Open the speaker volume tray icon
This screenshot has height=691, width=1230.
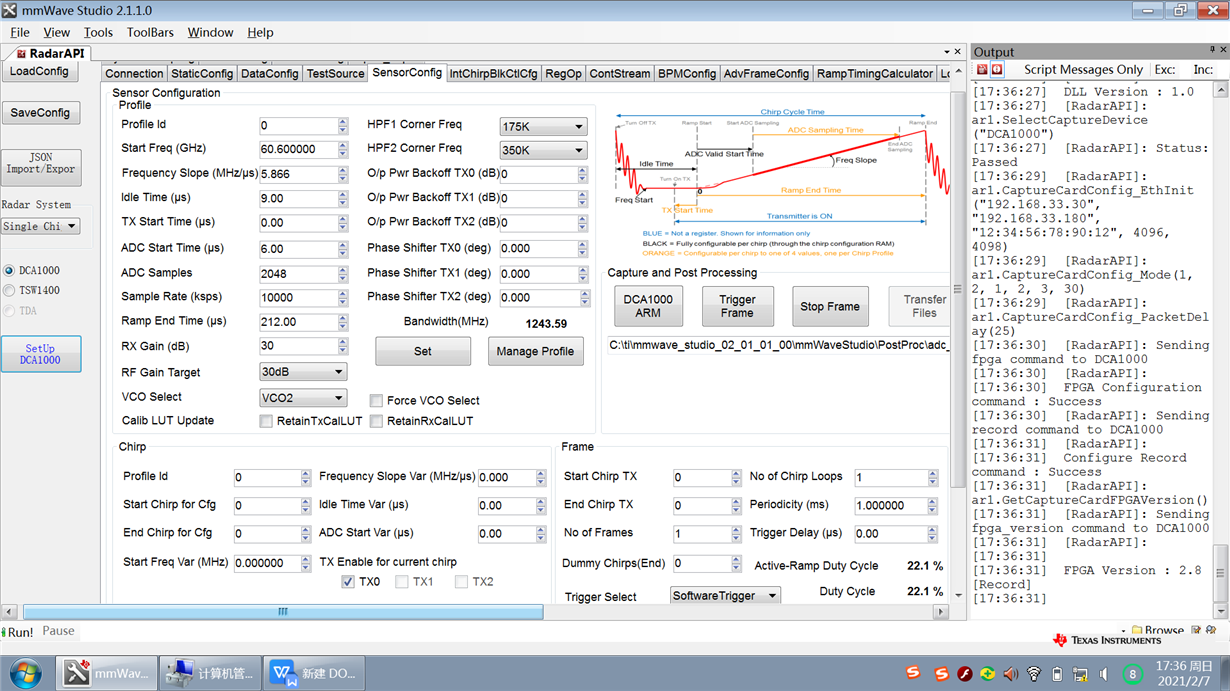tap(1010, 674)
